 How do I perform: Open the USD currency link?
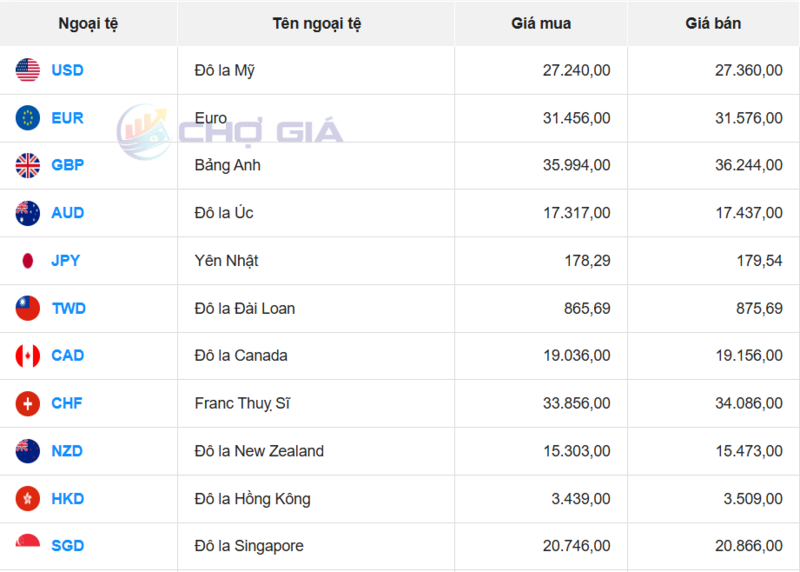pyautogui.click(x=68, y=70)
